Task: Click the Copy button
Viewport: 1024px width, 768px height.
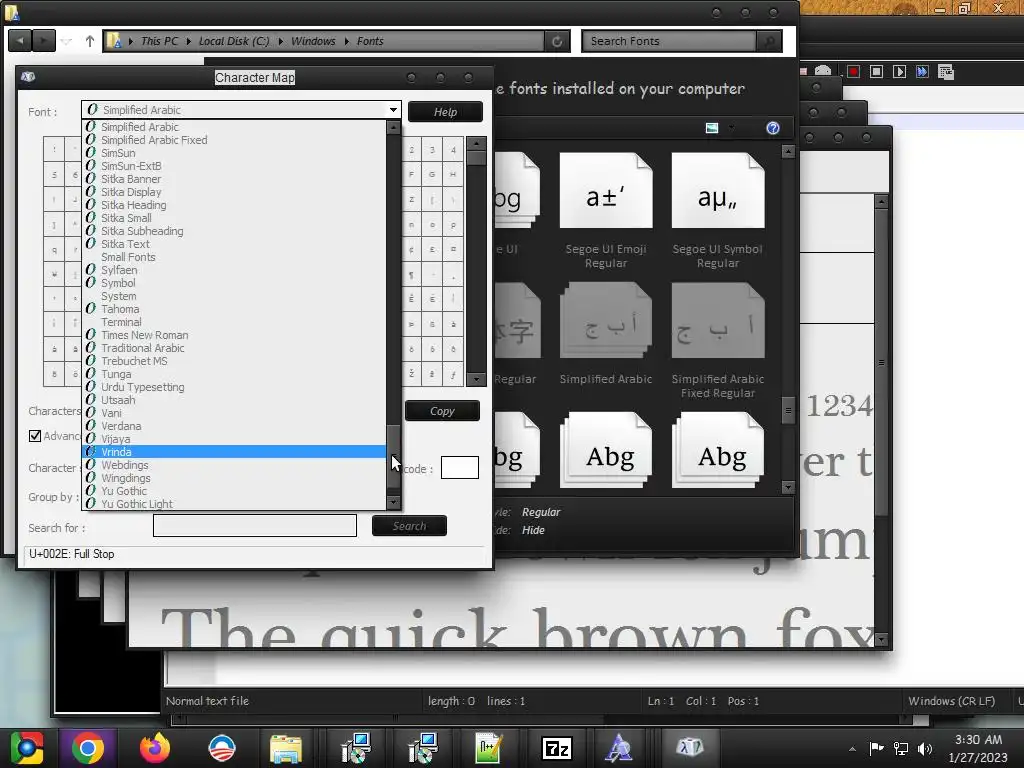Action: [442, 411]
